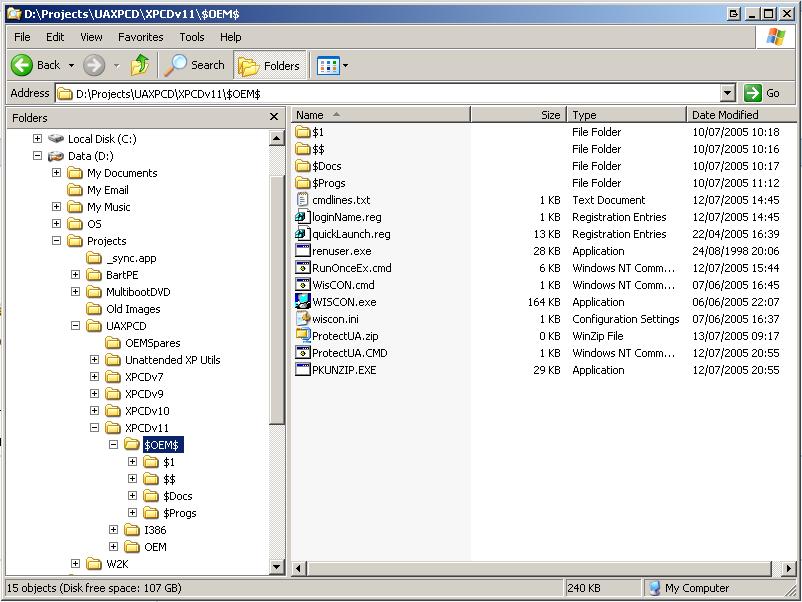This screenshot has width=802, height=602.
Task: Collapse the Projects tree node
Action: 56,240
